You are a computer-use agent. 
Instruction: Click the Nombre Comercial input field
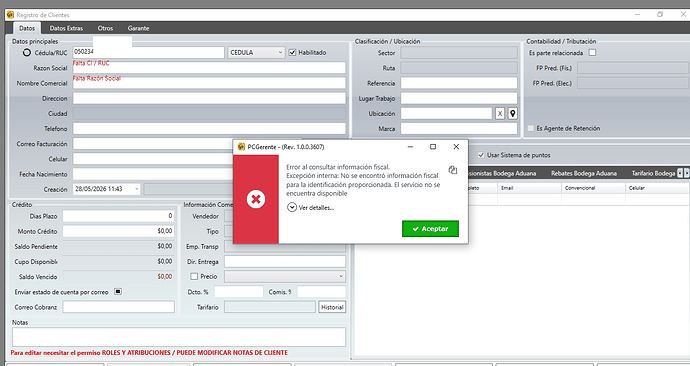tap(209, 83)
